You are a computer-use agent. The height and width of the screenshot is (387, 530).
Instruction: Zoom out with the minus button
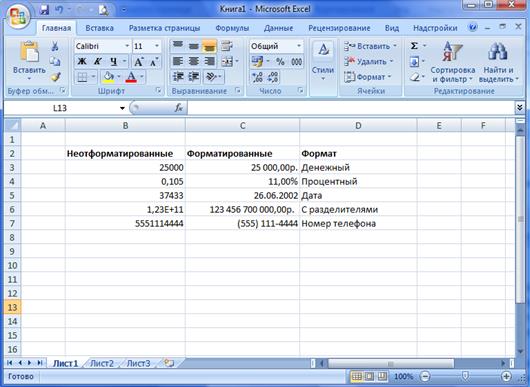(425, 376)
